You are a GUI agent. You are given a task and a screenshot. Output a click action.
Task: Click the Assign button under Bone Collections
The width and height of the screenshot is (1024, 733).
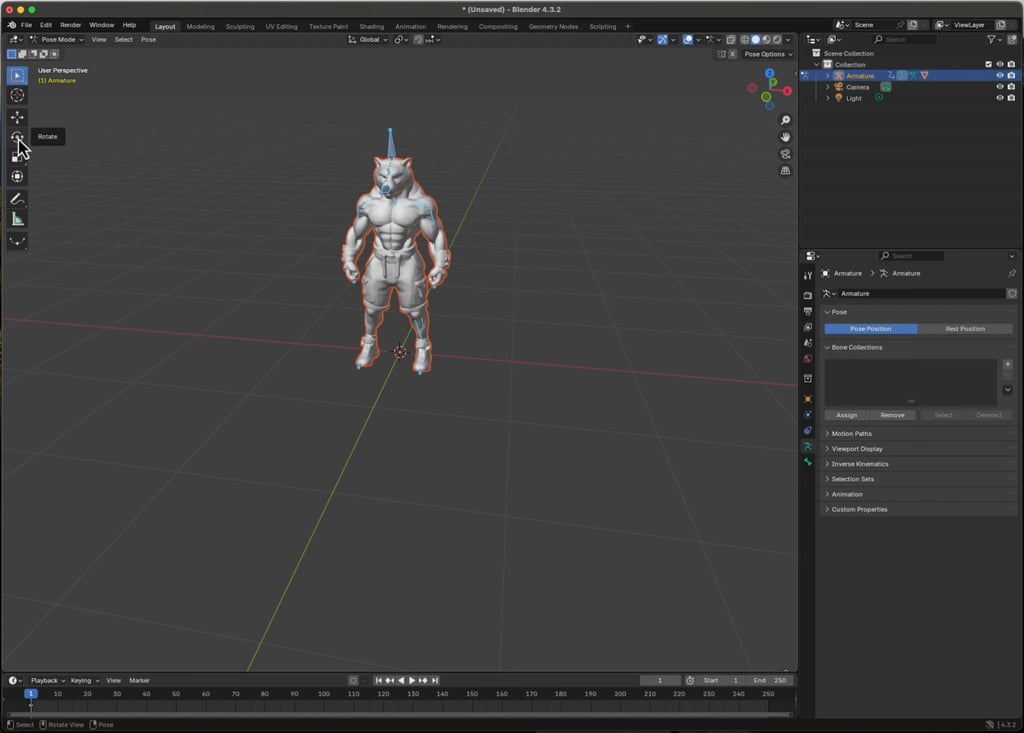pos(846,414)
